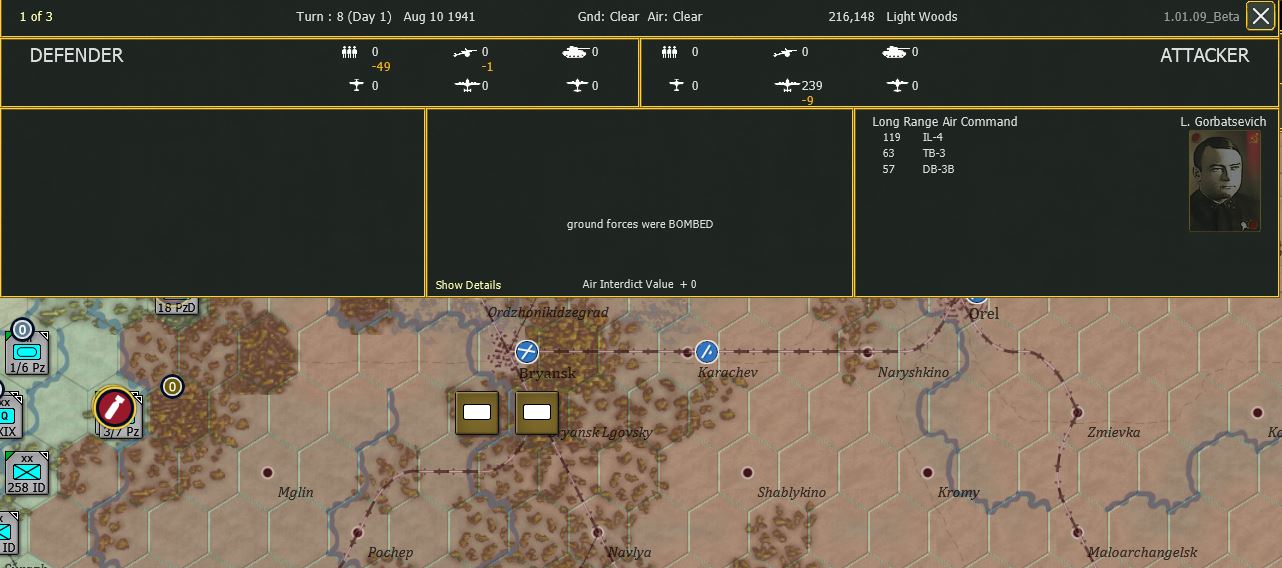The height and width of the screenshot is (568, 1282).
Task: Click the Zmievka town marker
Action: pyautogui.click(x=1077, y=412)
